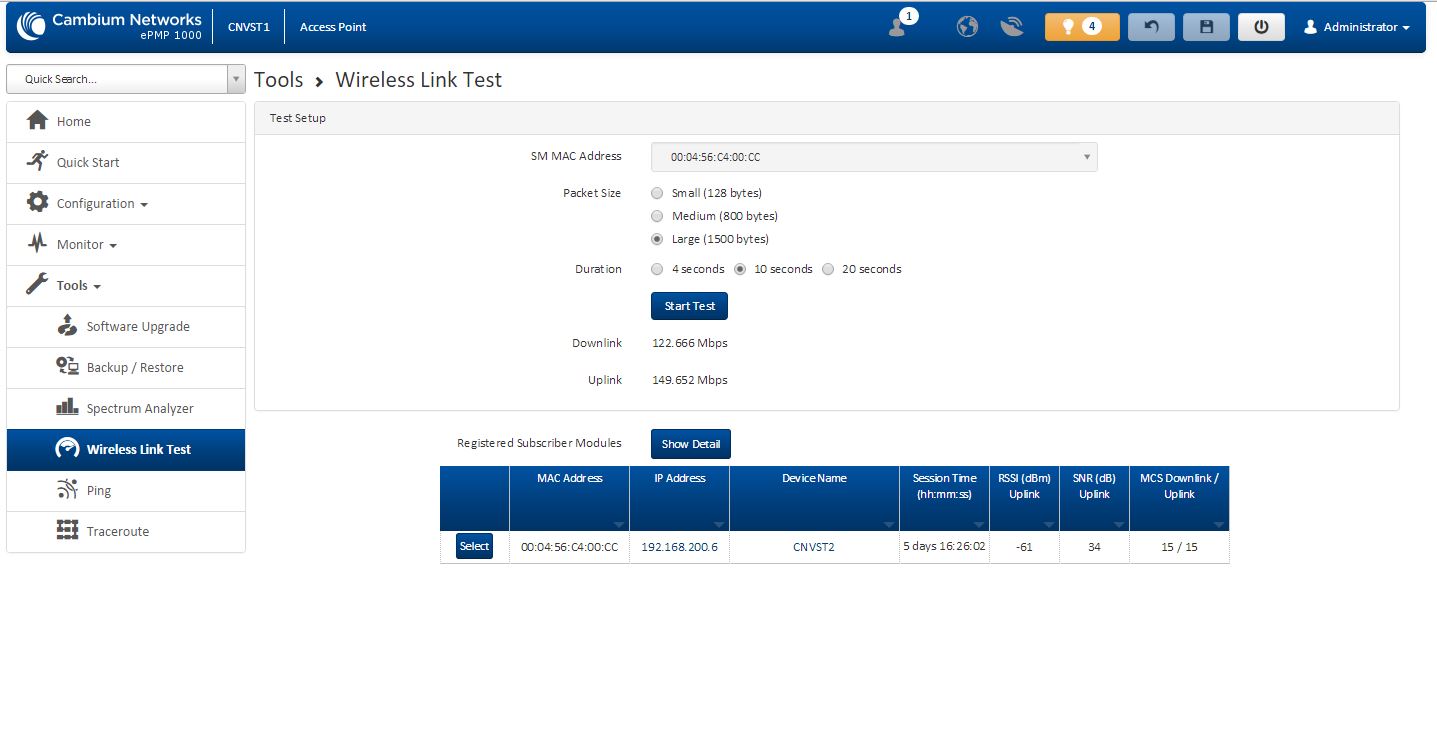Click the Show Detail button
The width and height of the screenshot is (1437, 748).
(691, 444)
